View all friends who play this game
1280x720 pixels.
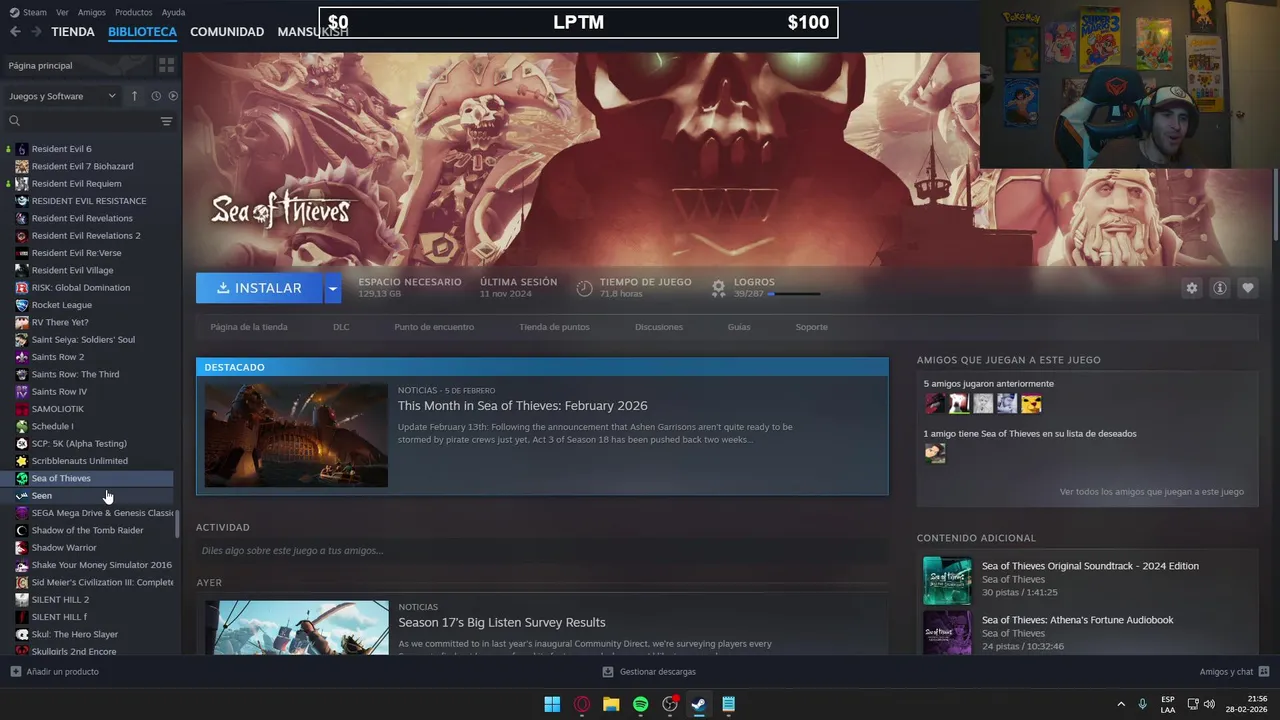pyautogui.click(x=1152, y=492)
